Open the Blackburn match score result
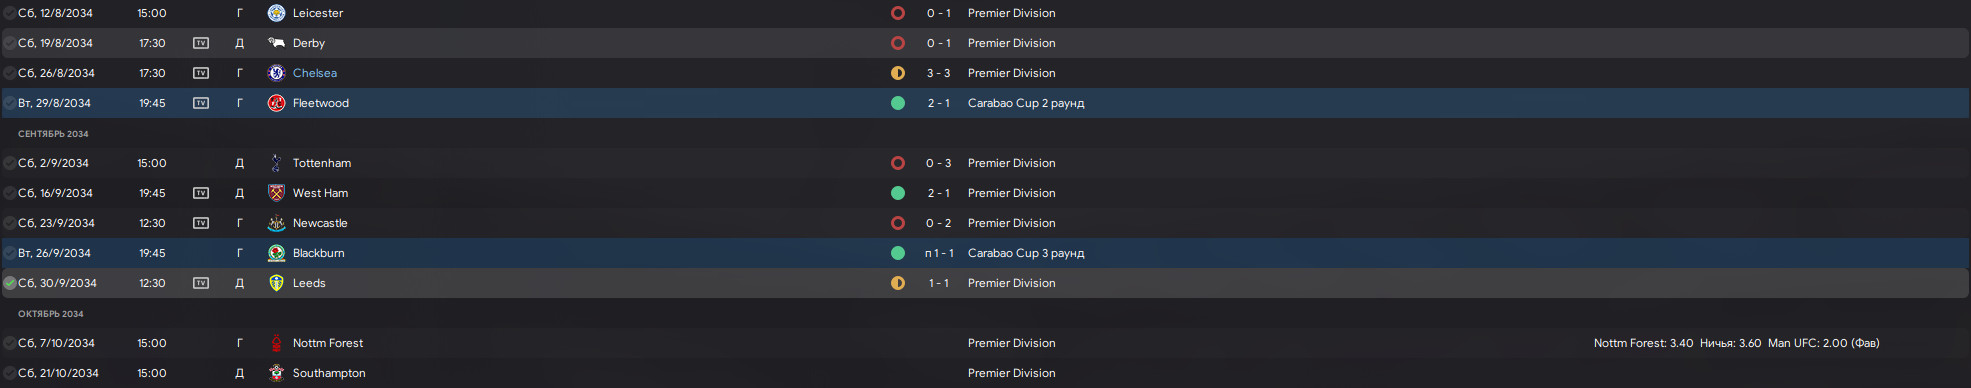This screenshot has width=1971, height=388. coord(939,253)
